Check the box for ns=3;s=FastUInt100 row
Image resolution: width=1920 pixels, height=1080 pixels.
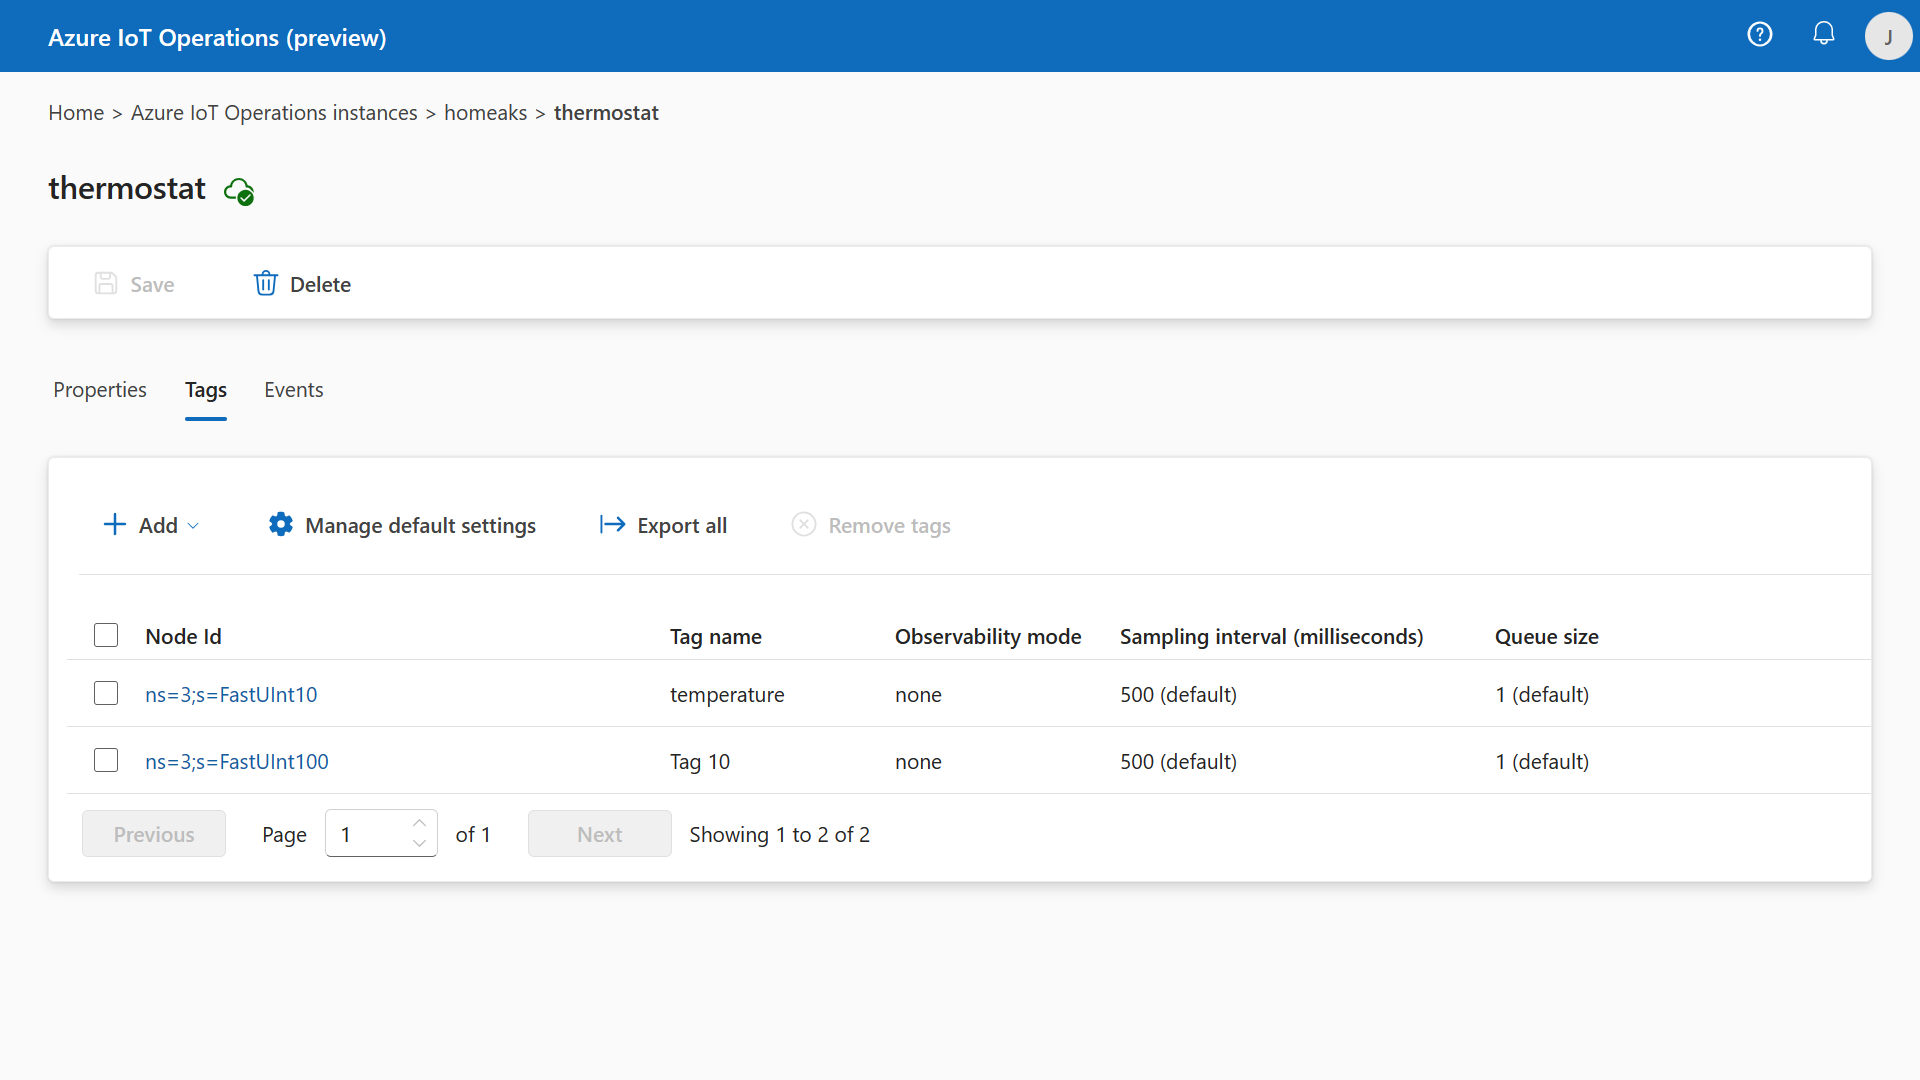click(106, 761)
